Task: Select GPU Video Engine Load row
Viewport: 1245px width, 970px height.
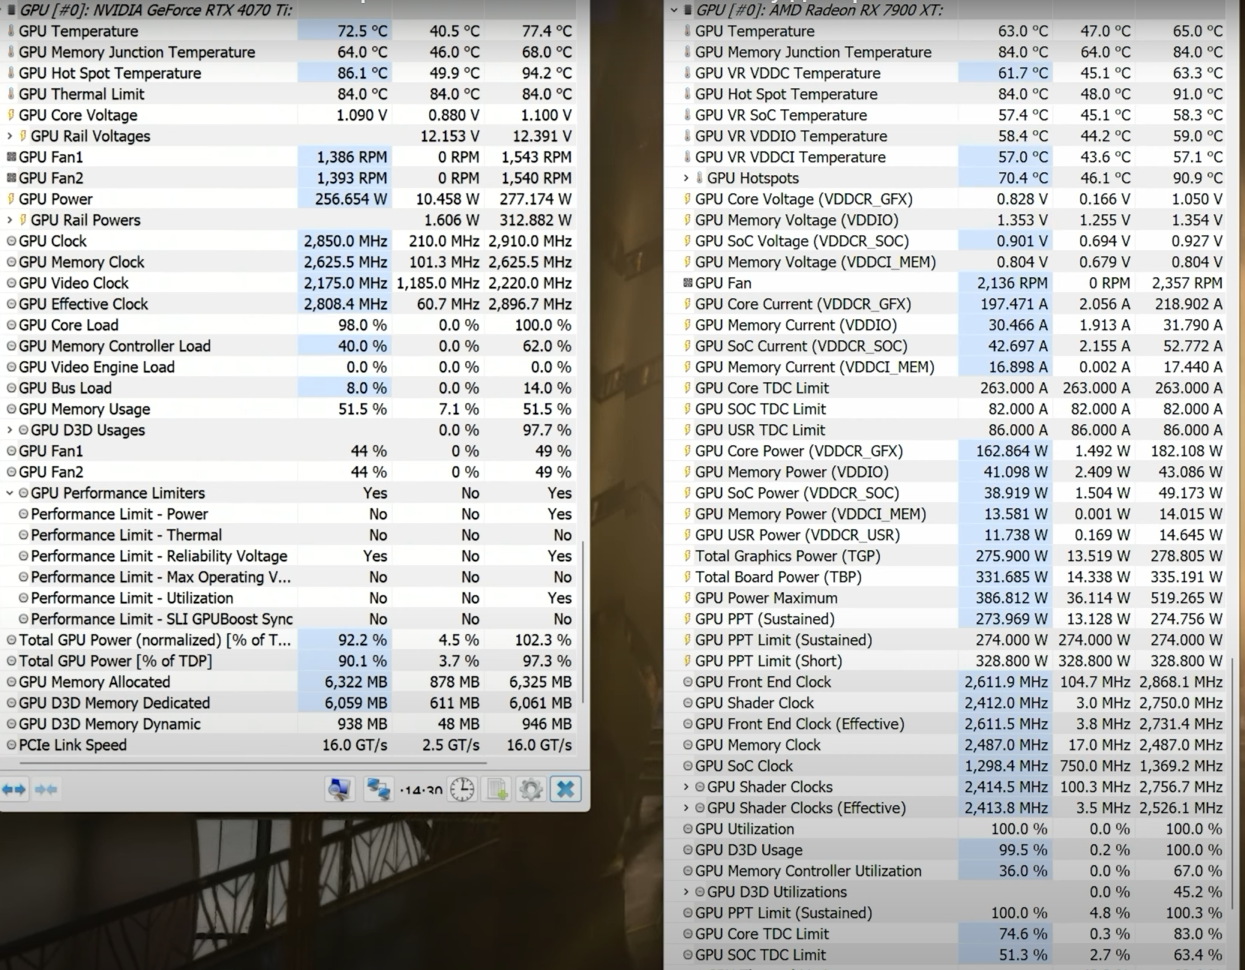Action: click(290, 367)
